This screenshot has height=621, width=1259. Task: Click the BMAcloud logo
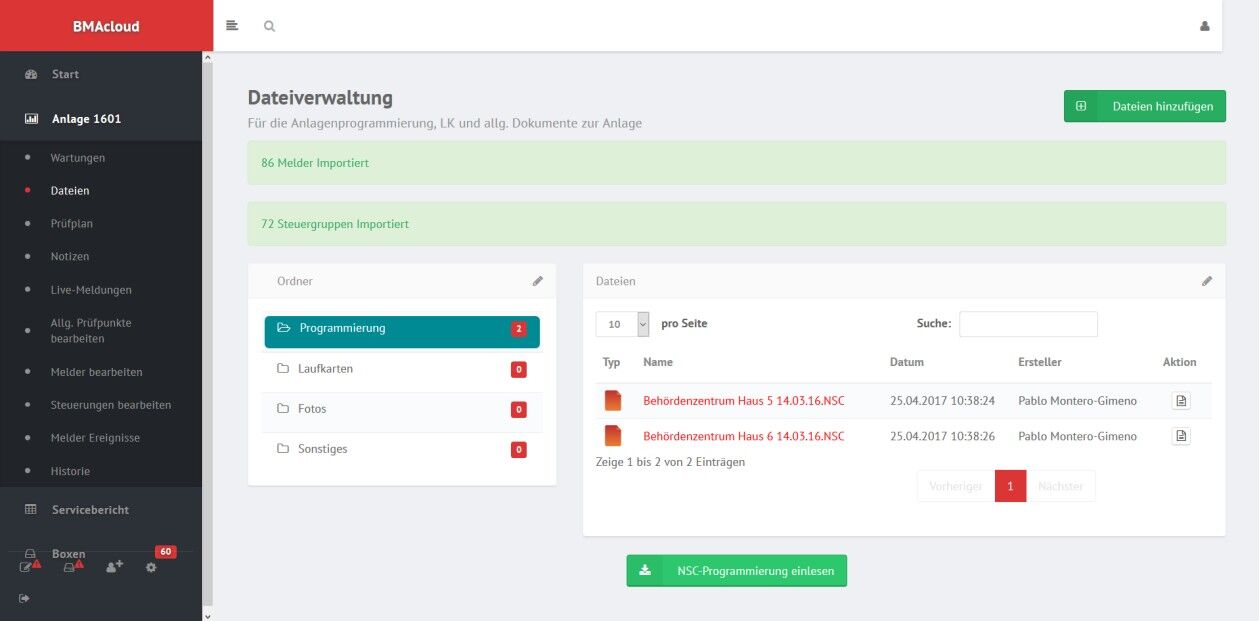coord(106,26)
